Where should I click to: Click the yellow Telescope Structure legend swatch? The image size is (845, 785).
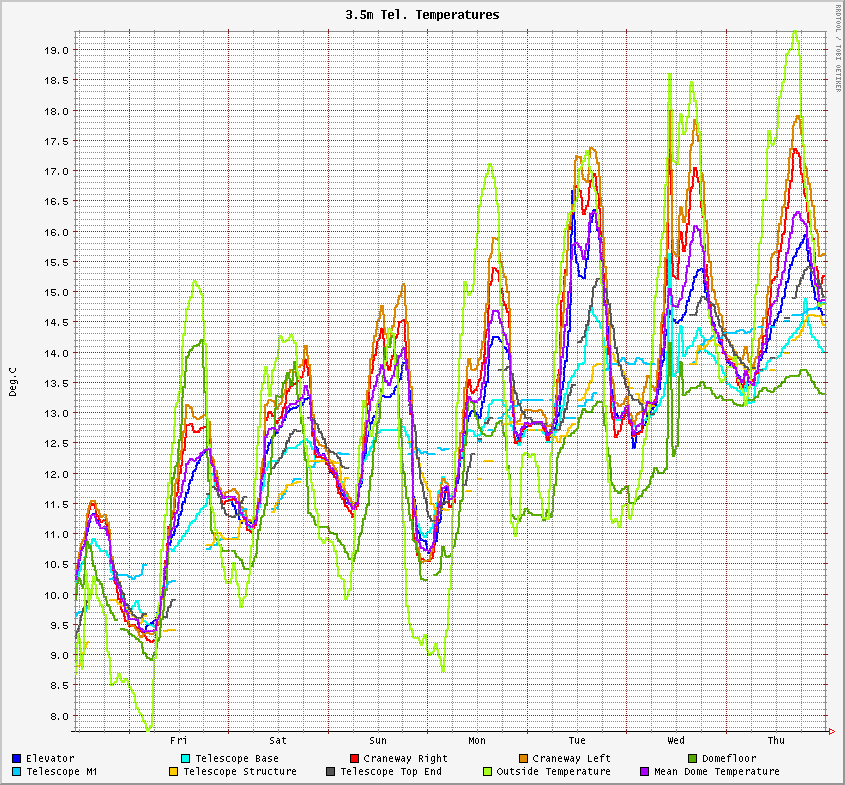coord(173,771)
